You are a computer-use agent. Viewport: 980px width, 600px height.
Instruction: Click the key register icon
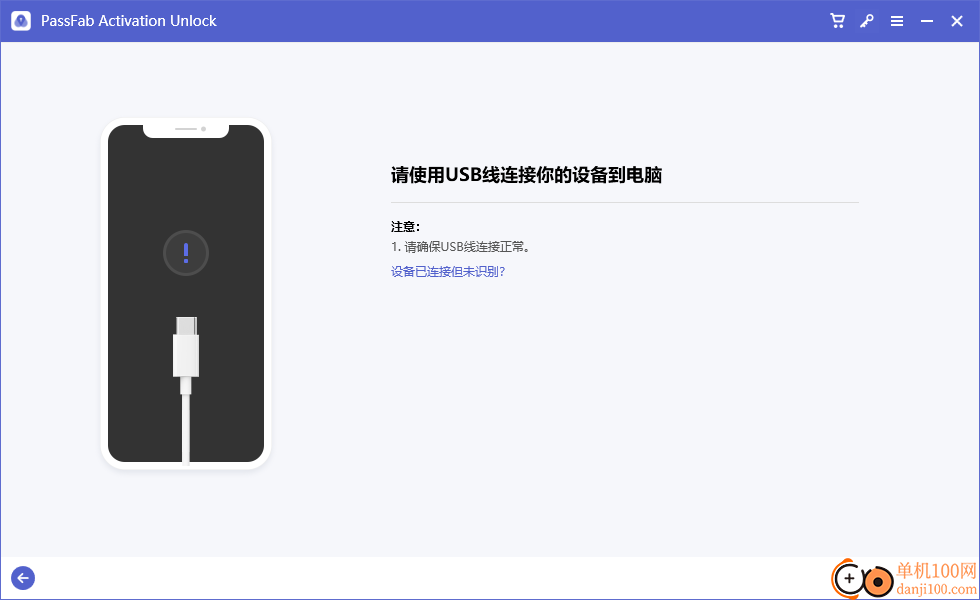[867, 21]
